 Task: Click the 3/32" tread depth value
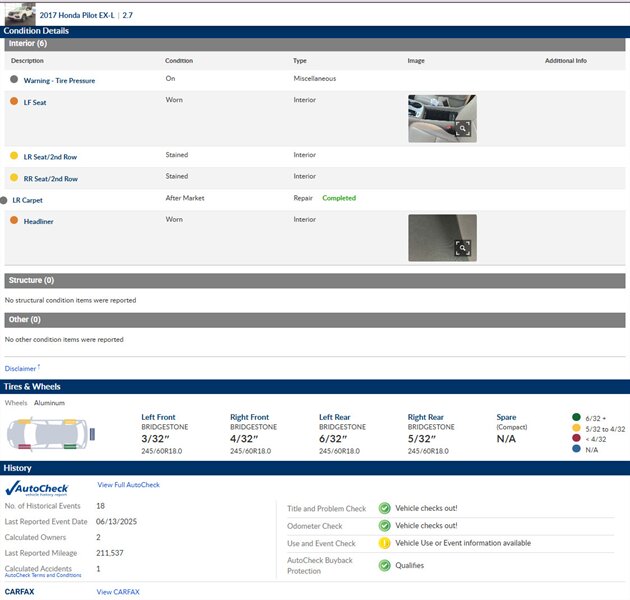tap(155, 439)
